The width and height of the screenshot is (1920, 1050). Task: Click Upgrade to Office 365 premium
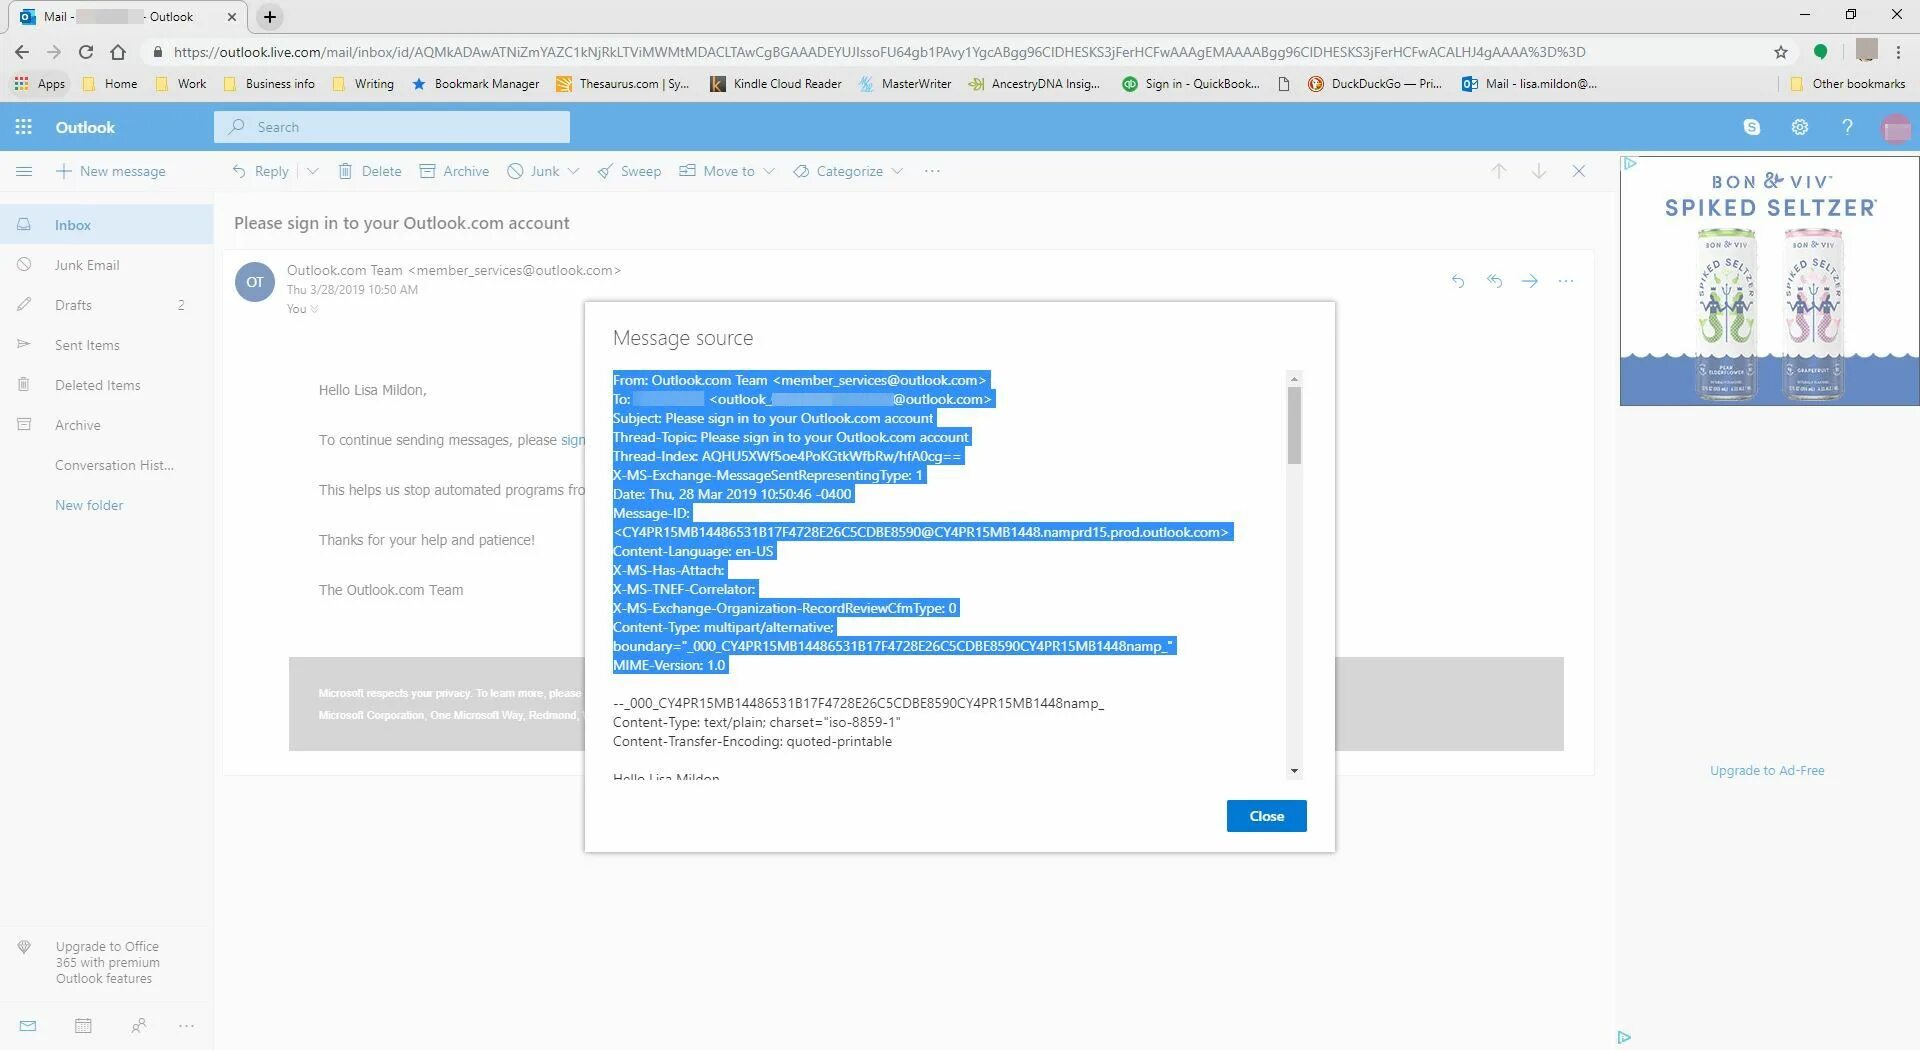(x=107, y=962)
